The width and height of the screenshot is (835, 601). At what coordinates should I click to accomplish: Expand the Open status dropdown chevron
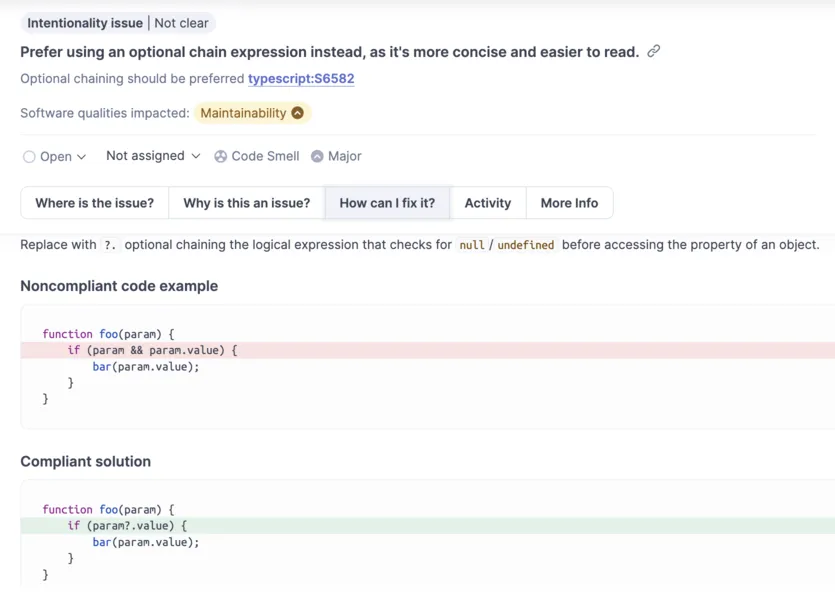[82, 157]
